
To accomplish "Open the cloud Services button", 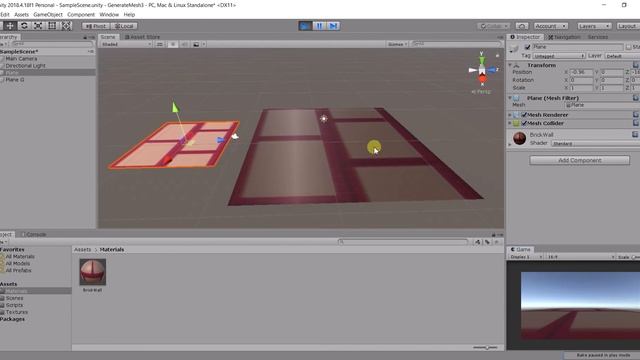I will click(522, 26).
